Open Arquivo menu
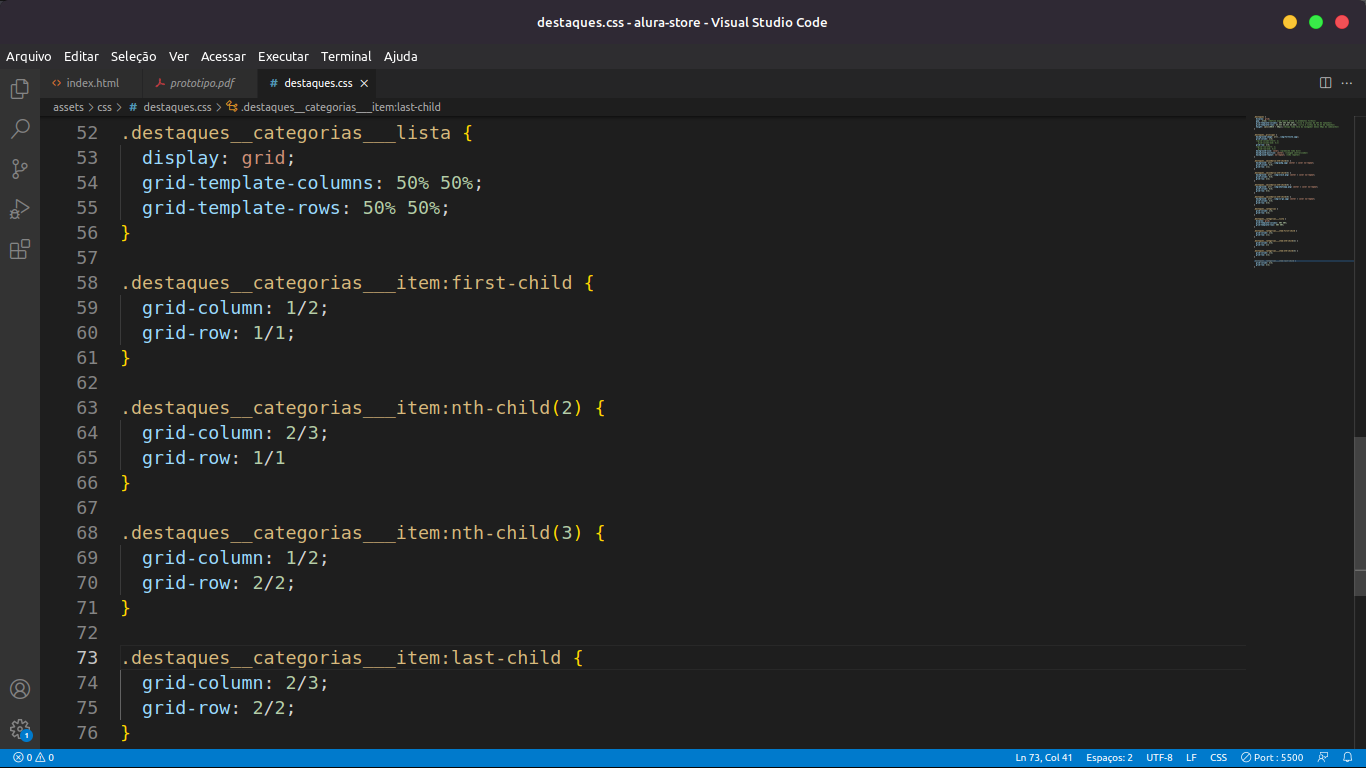This screenshot has width=1366, height=768. click(29, 56)
